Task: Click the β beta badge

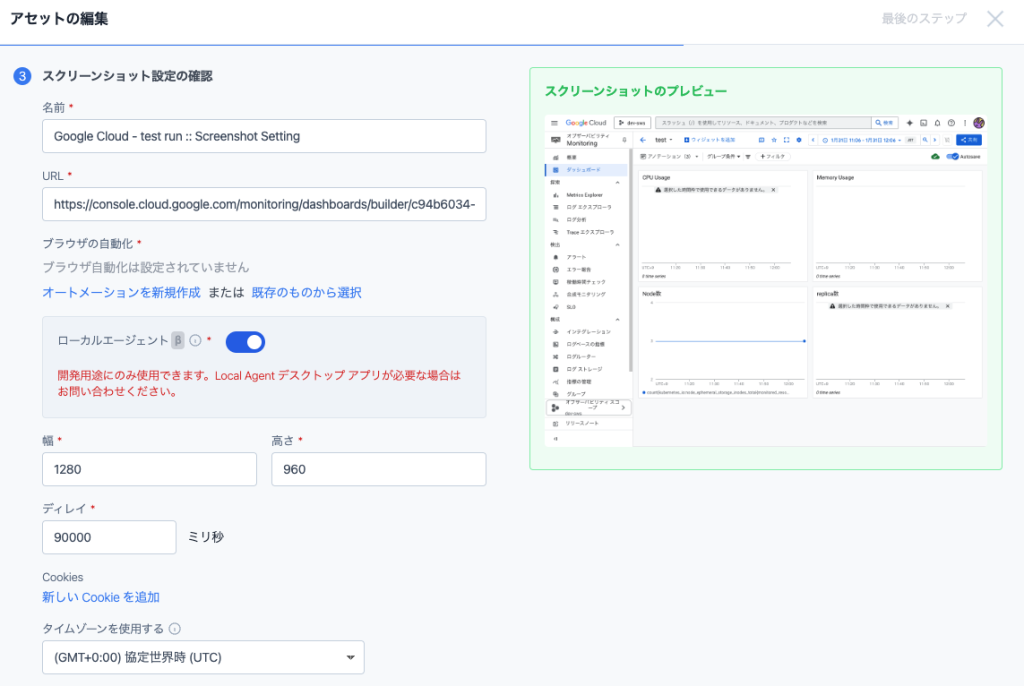Action: (x=178, y=340)
